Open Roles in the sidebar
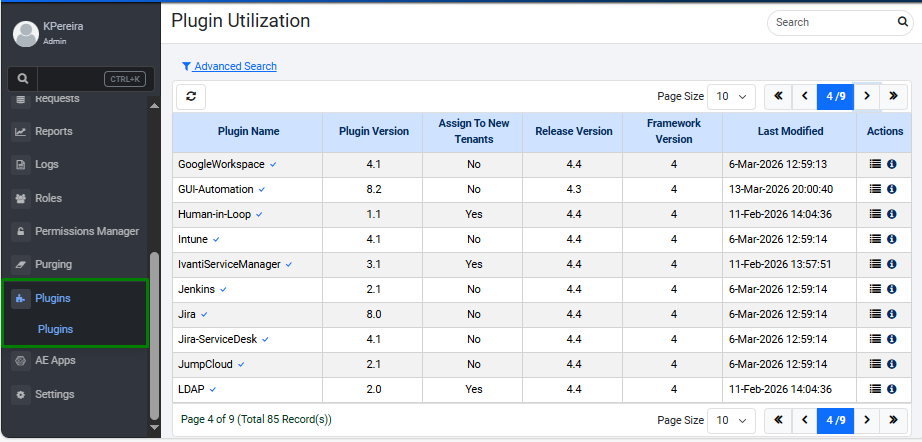This screenshot has width=922, height=442. 48,198
